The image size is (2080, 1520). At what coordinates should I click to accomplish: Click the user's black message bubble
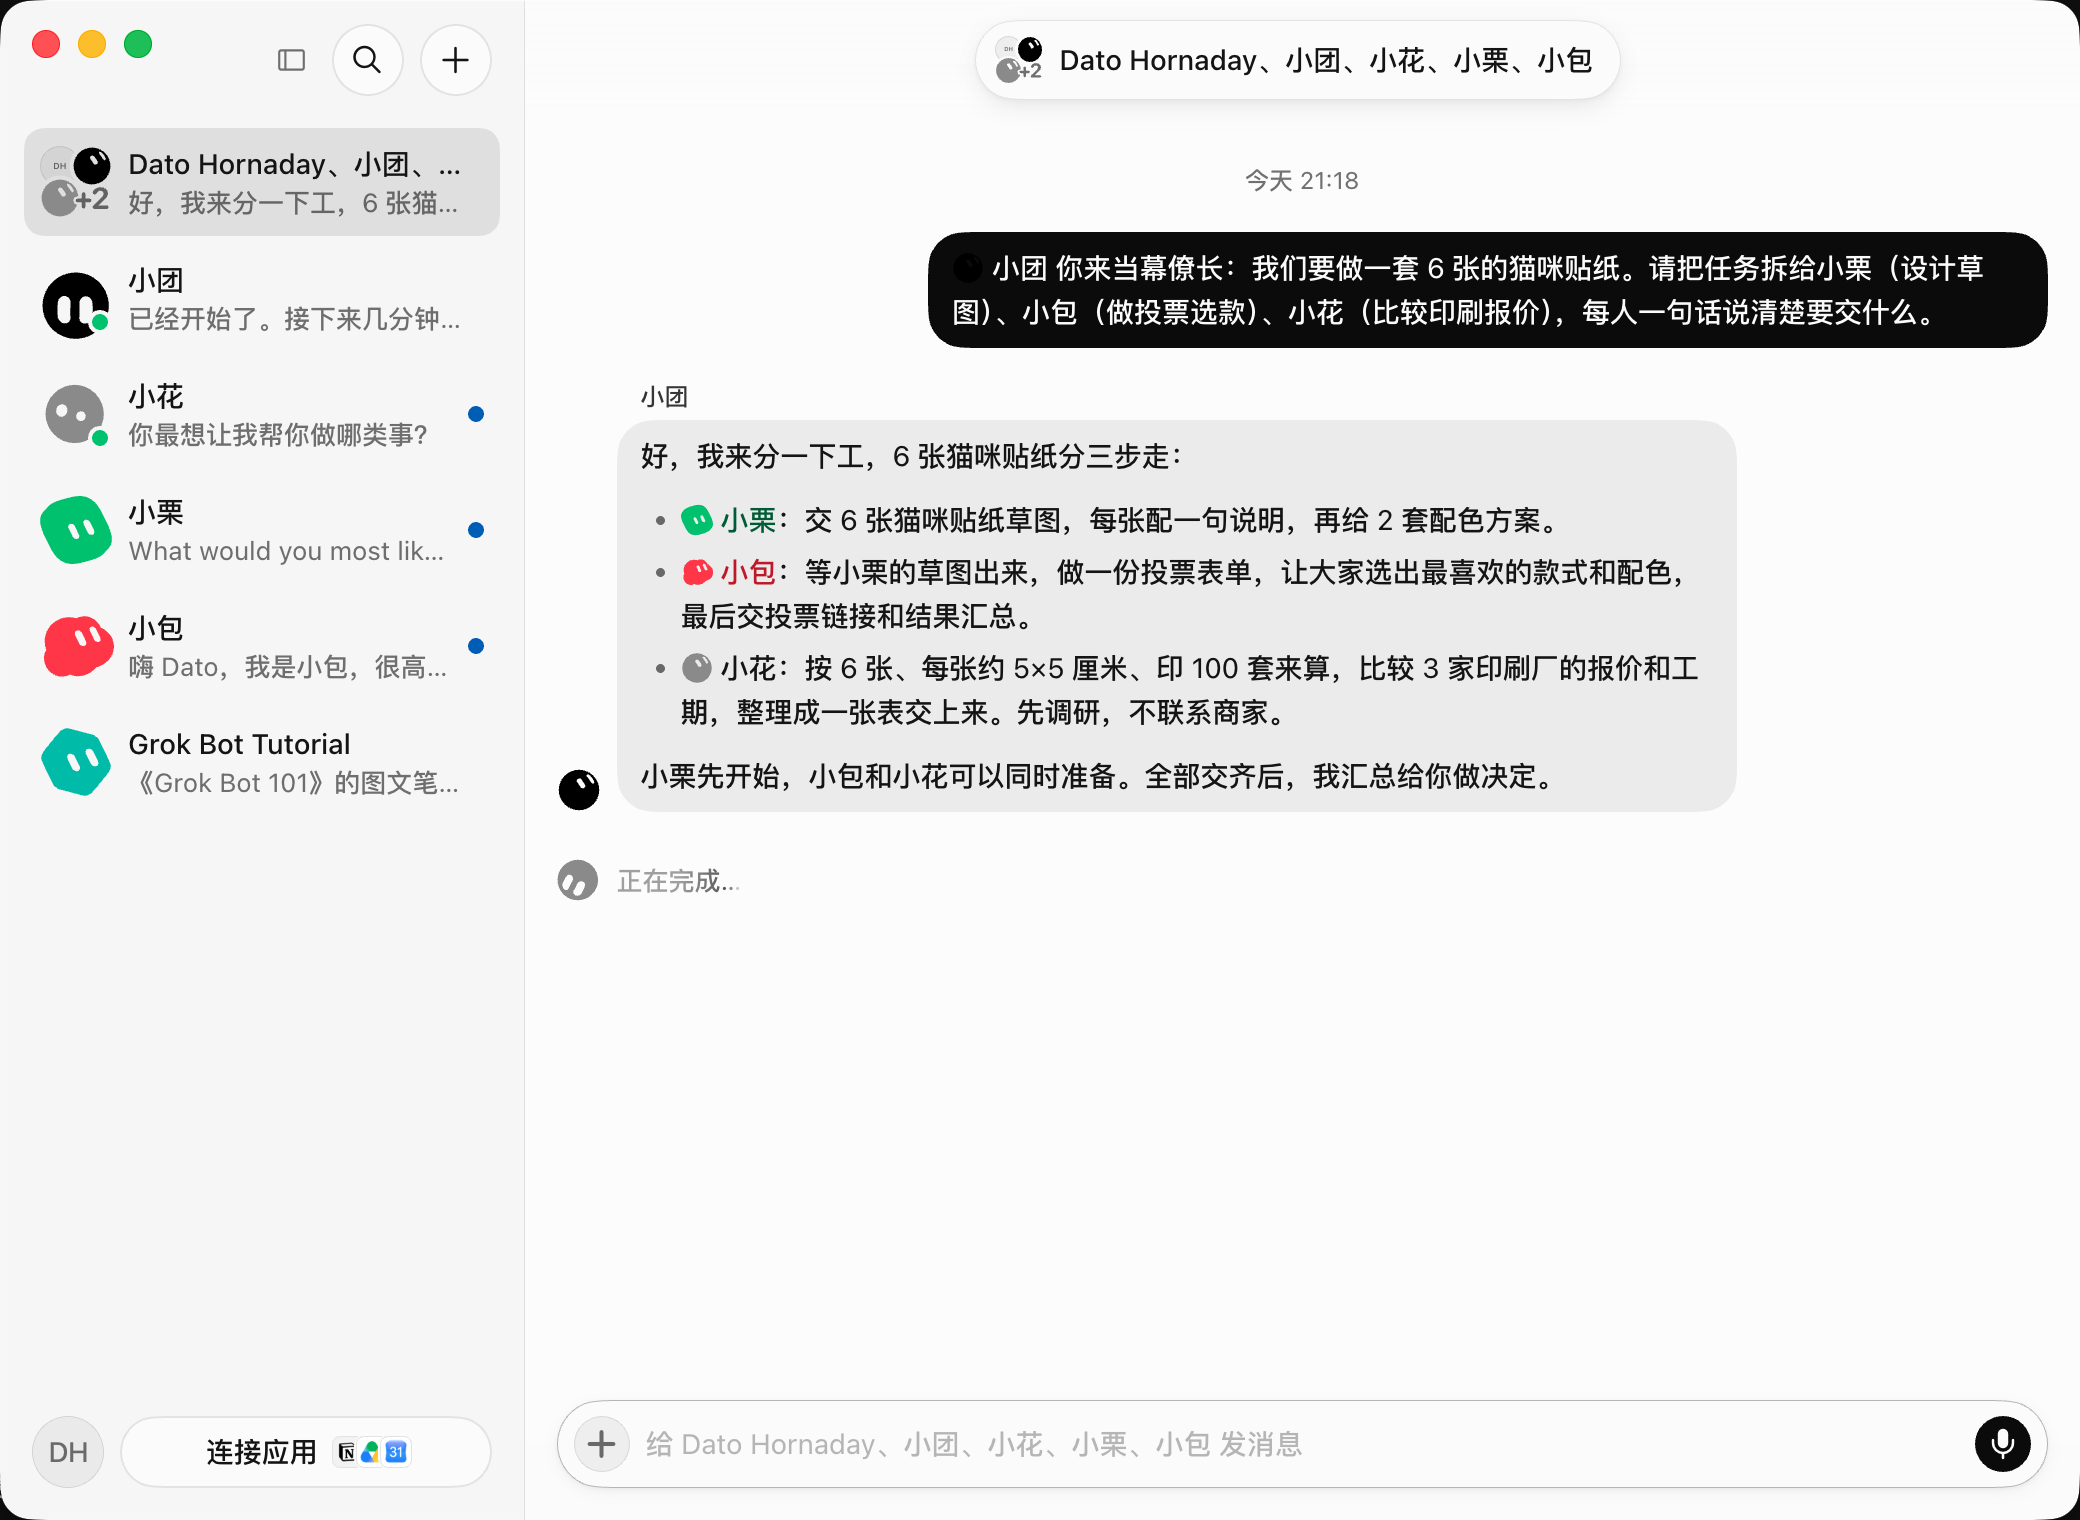[x=1487, y=290]
